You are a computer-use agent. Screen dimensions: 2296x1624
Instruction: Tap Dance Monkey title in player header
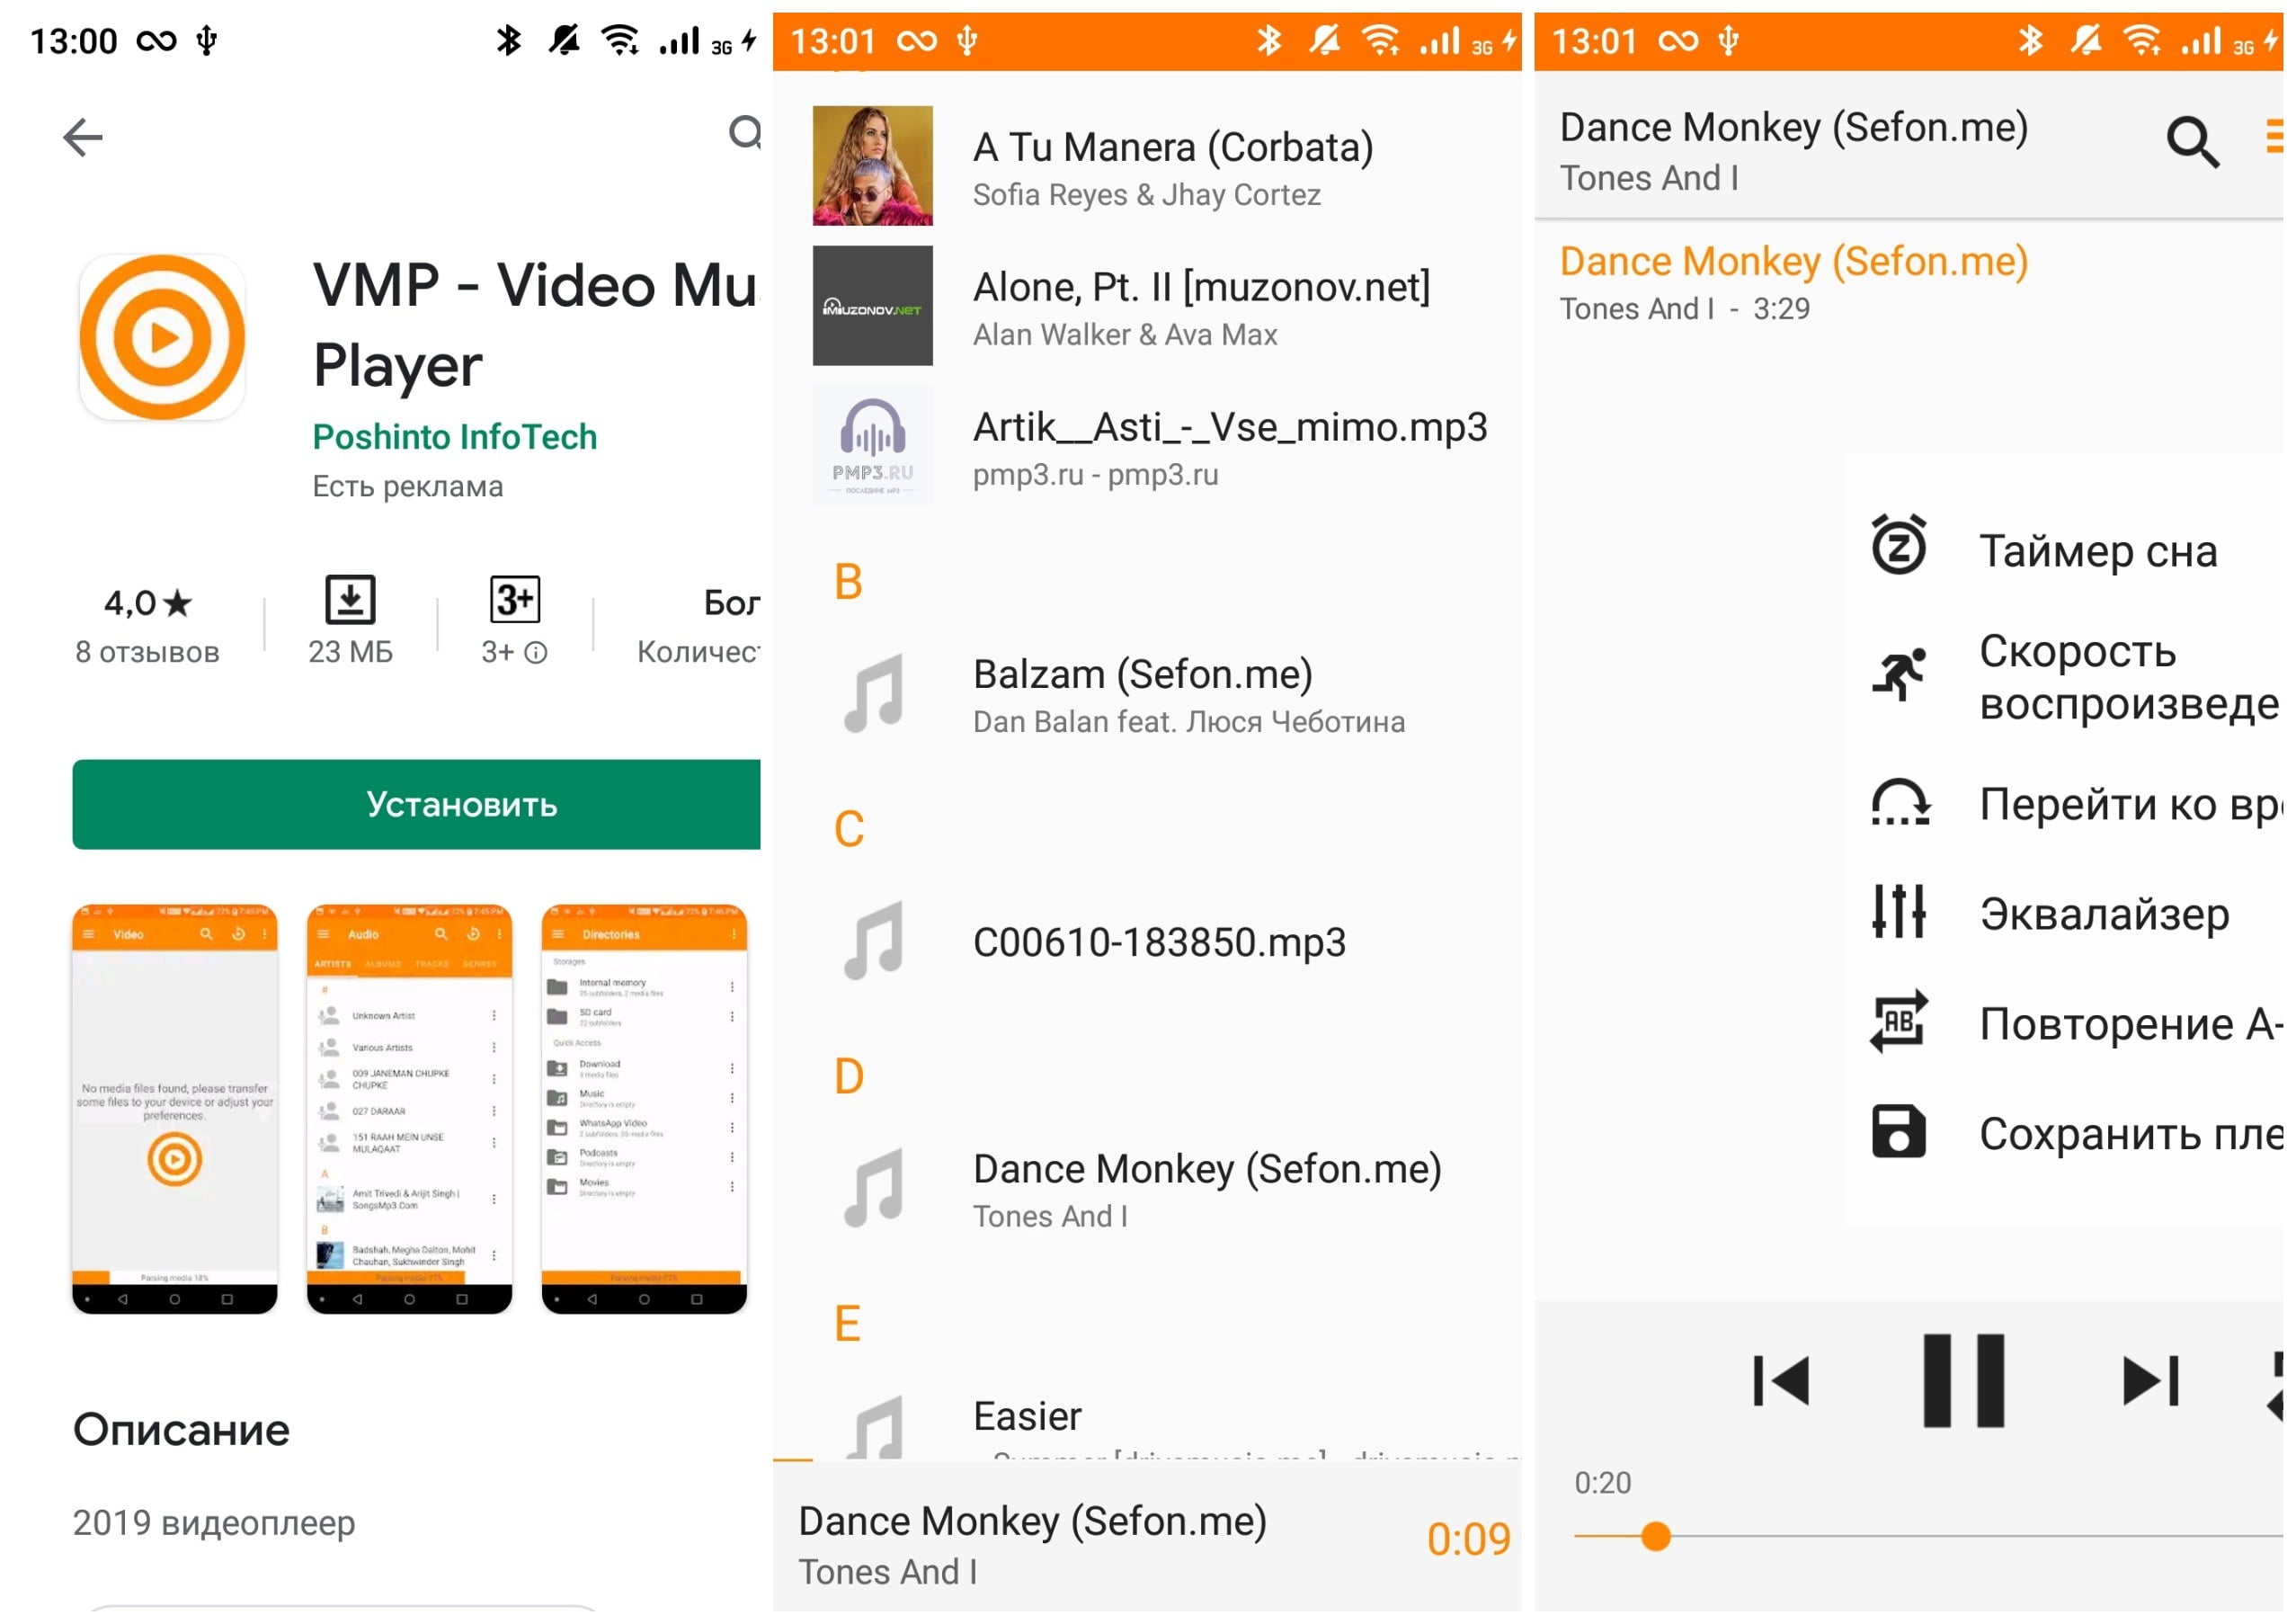[1795, 127]
